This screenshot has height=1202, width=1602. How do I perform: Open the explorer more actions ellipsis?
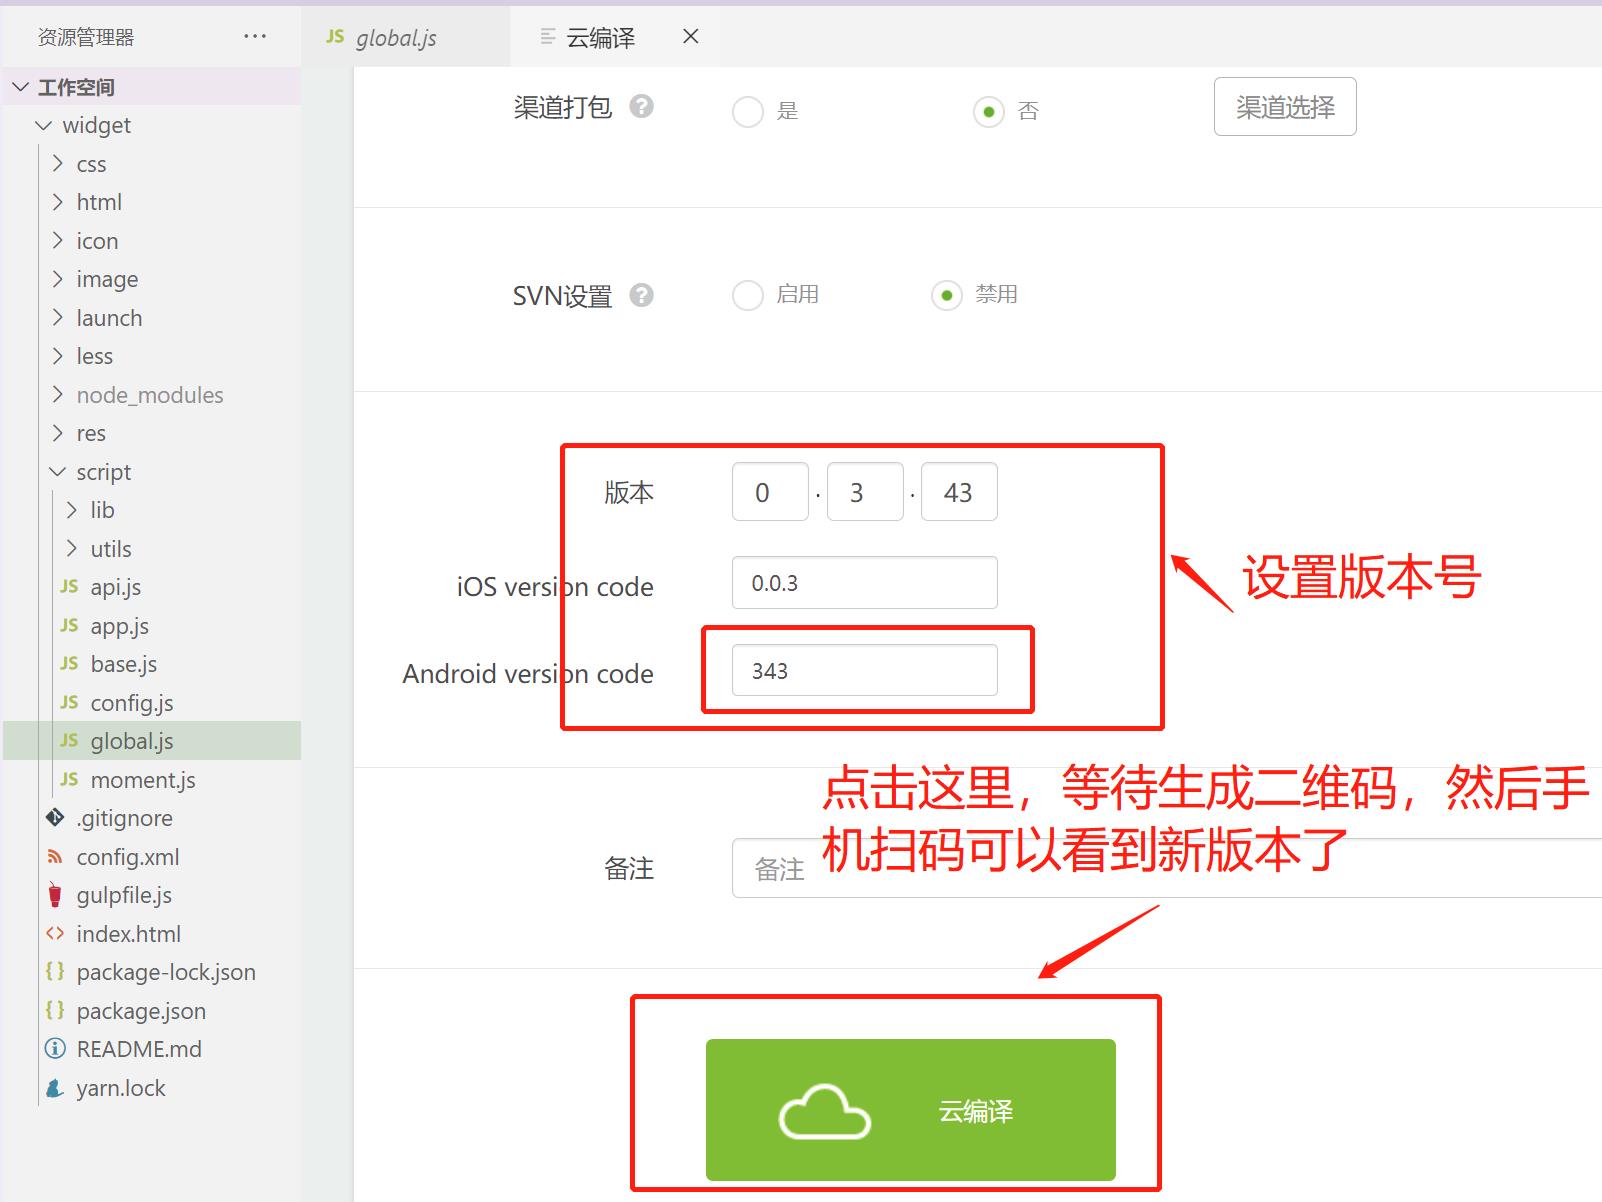click(255, 36)
